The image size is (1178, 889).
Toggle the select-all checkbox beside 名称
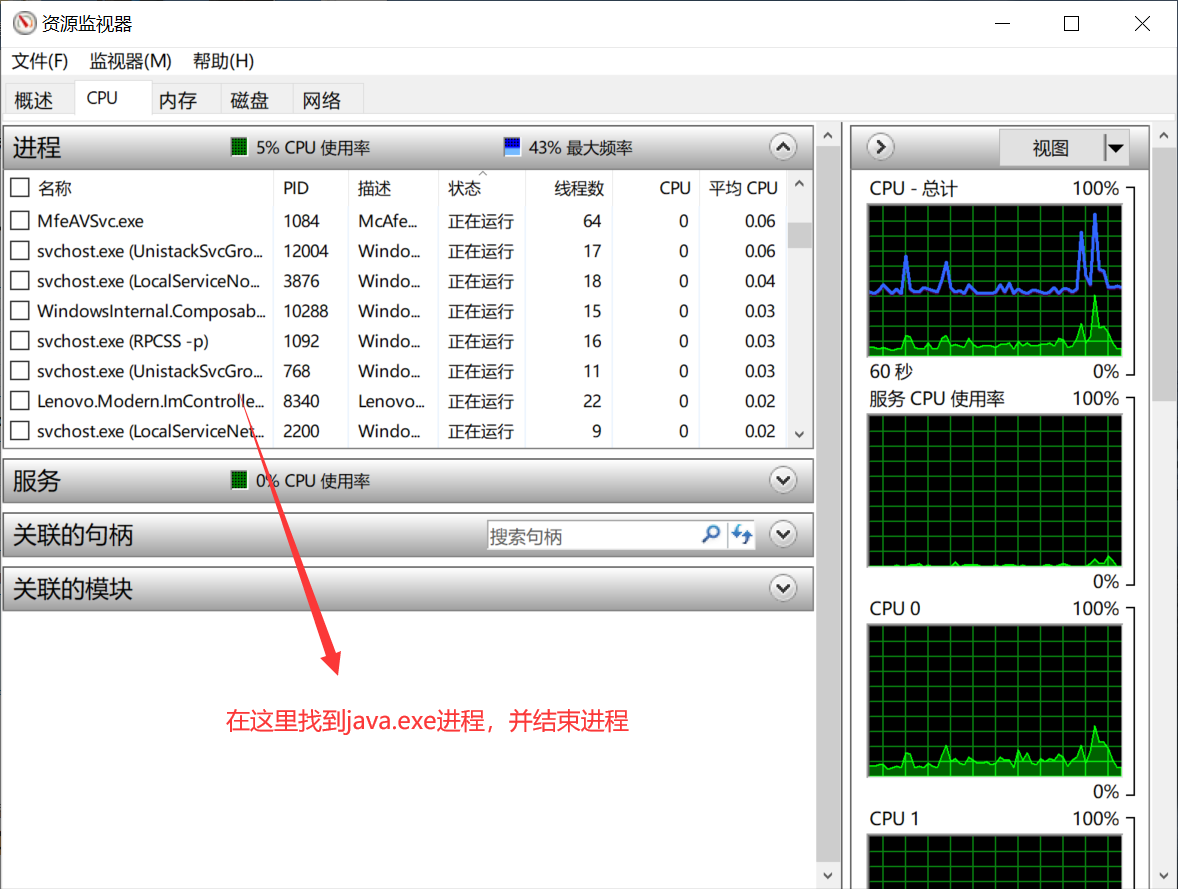(20, 188)
